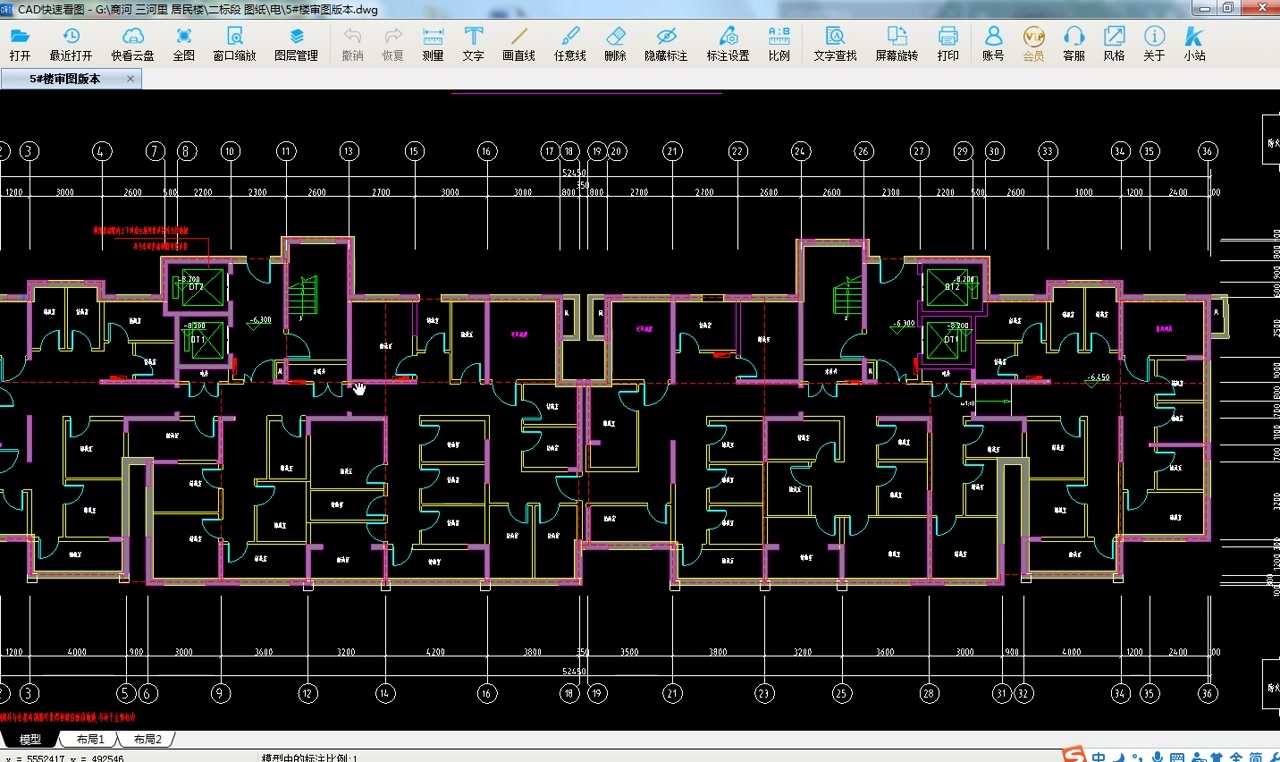Click axis bubble 22 in the top grid row

[x=737, y=151]
